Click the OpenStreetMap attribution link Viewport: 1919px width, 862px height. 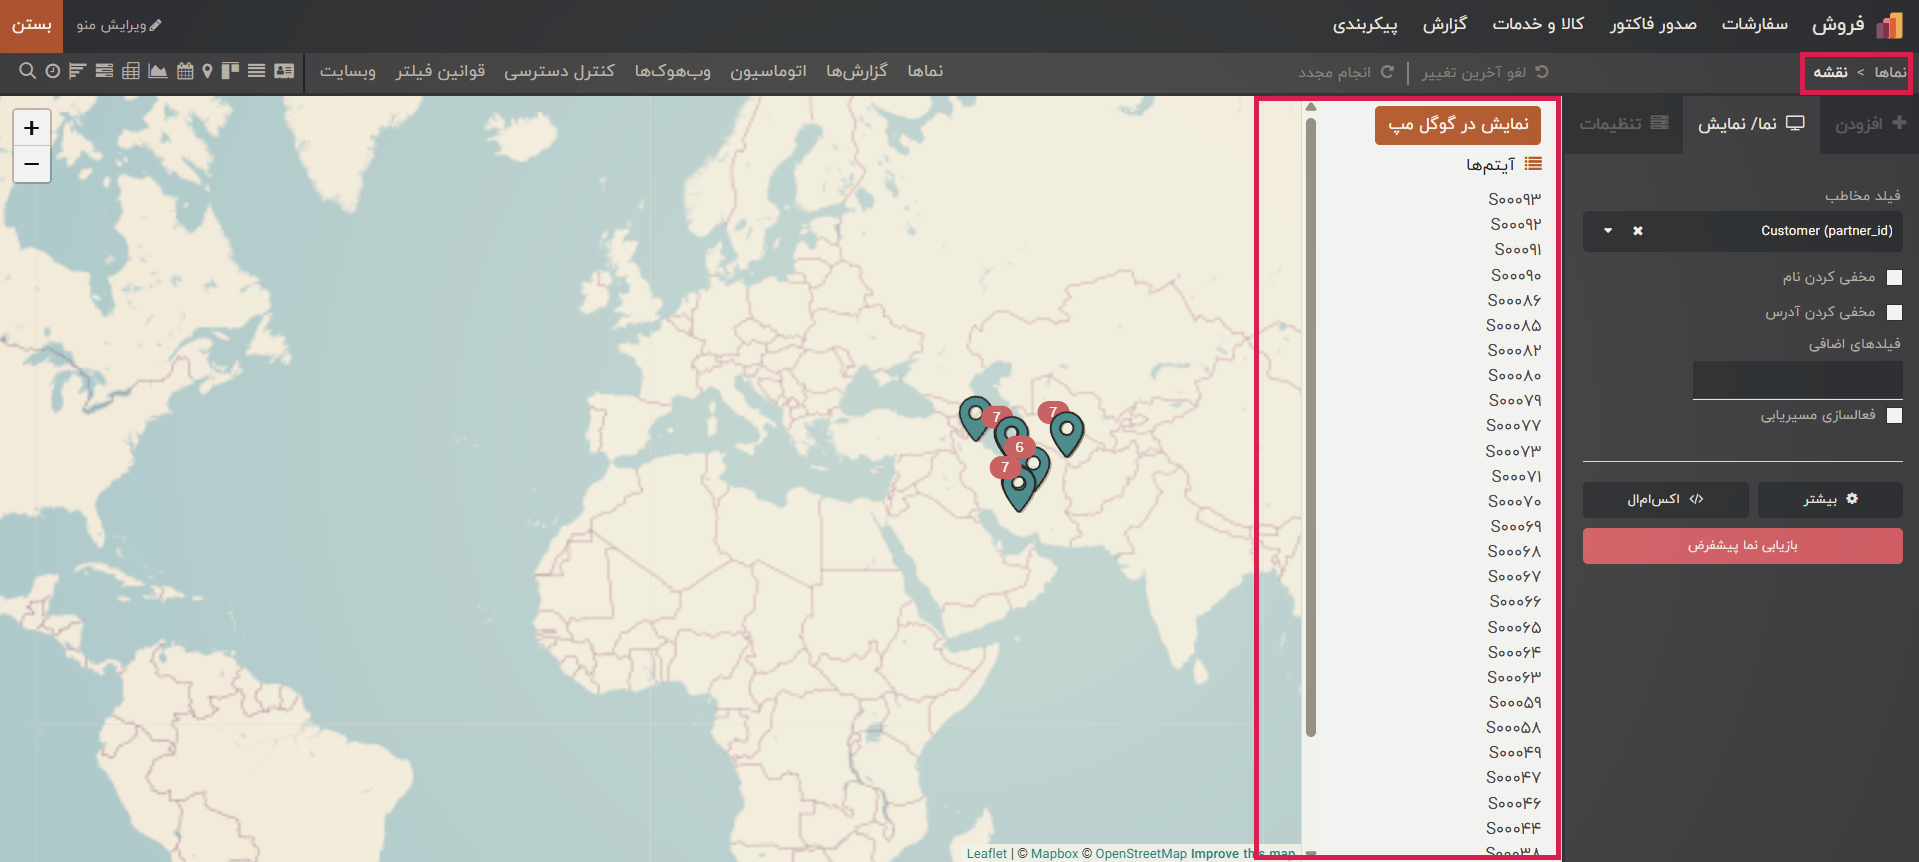tap(1140, 853)
